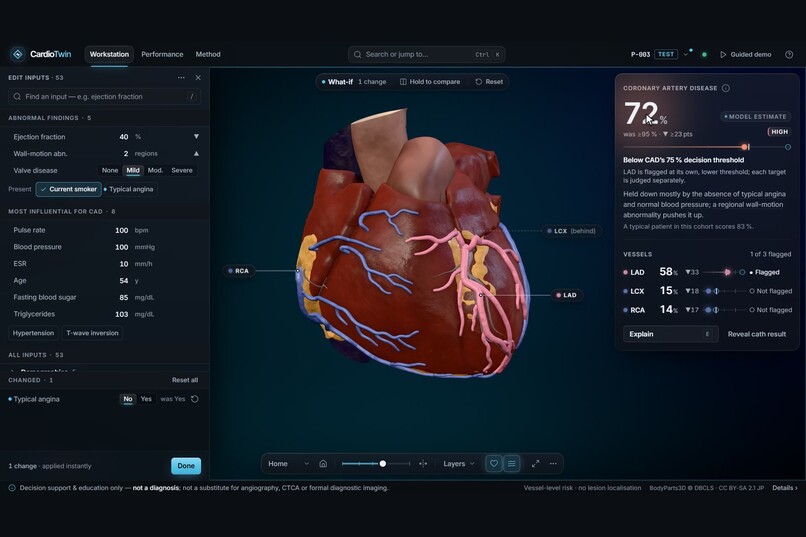This screenshot has width=806, height=537.
Task: Click the Ejection fraction down arrow
Action: tap(196, 137)
